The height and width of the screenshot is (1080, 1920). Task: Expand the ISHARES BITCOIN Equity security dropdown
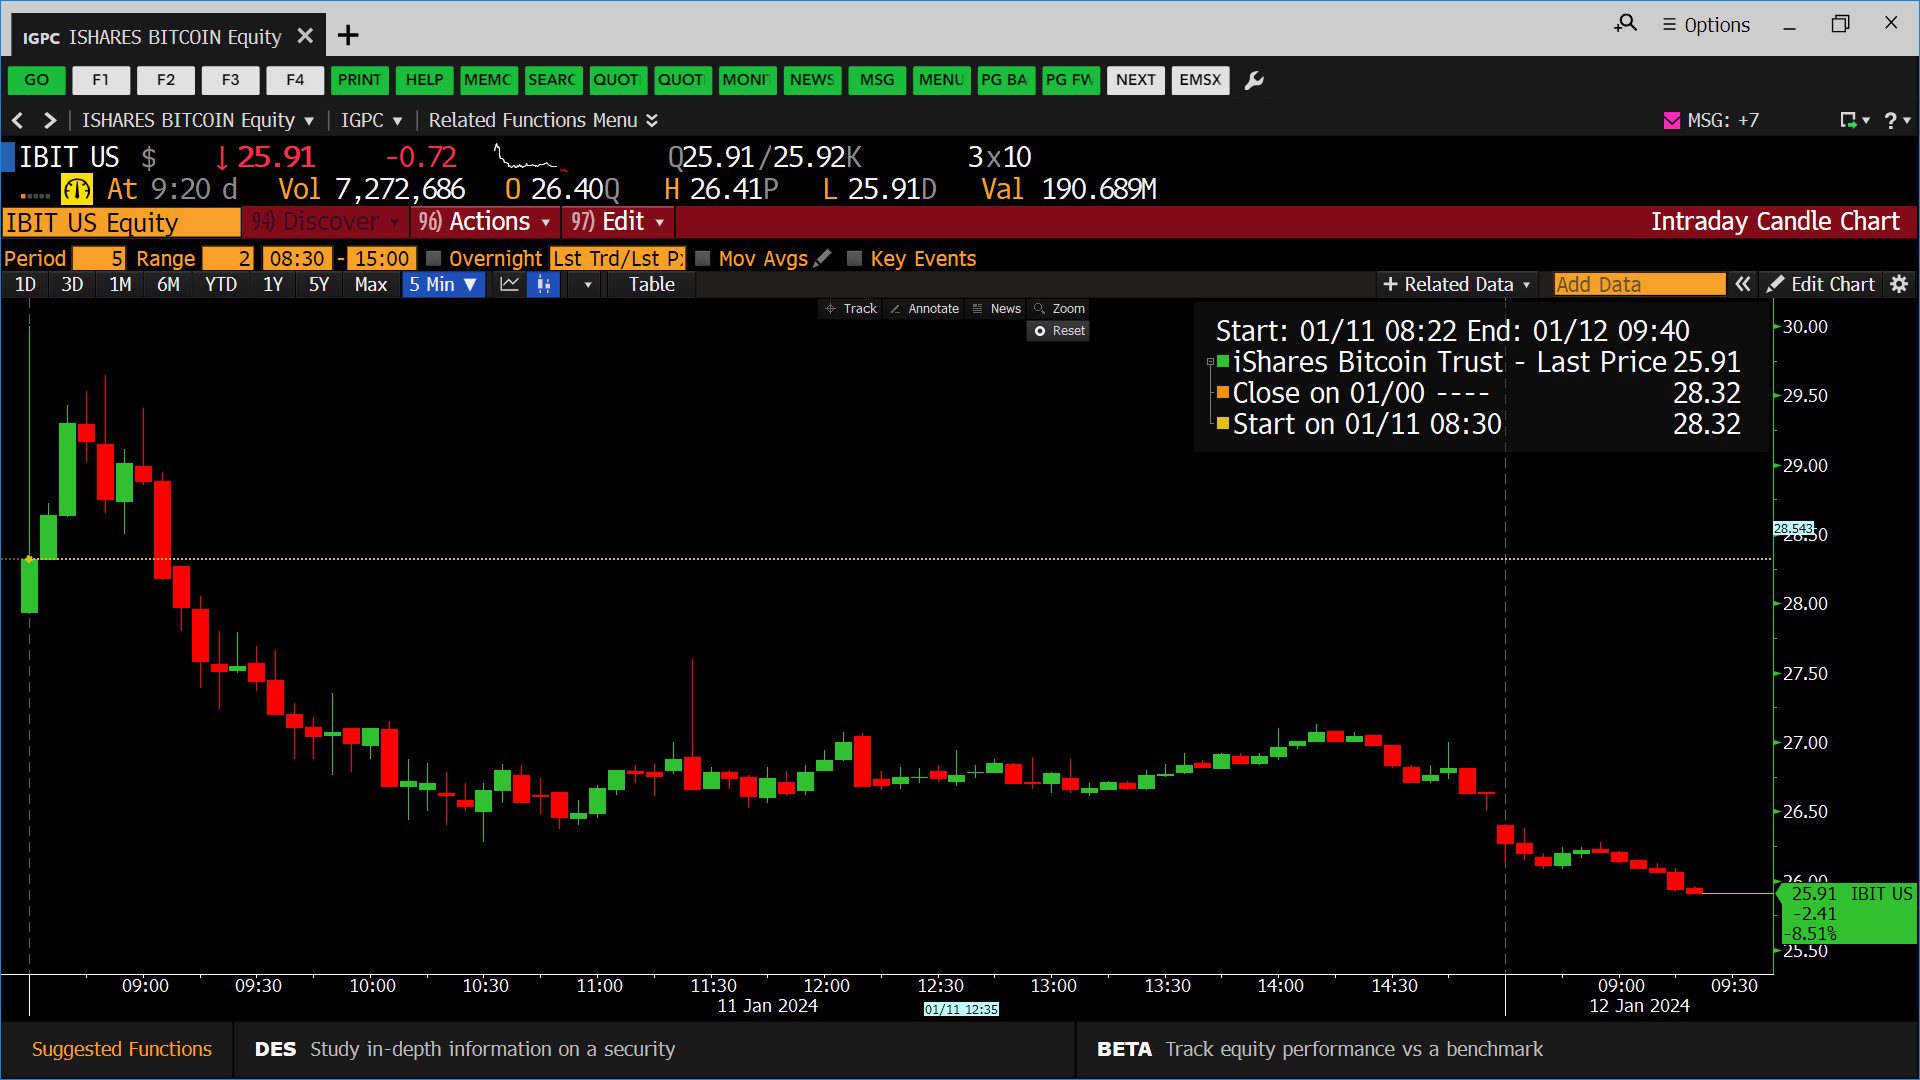(x=198, y=120)
